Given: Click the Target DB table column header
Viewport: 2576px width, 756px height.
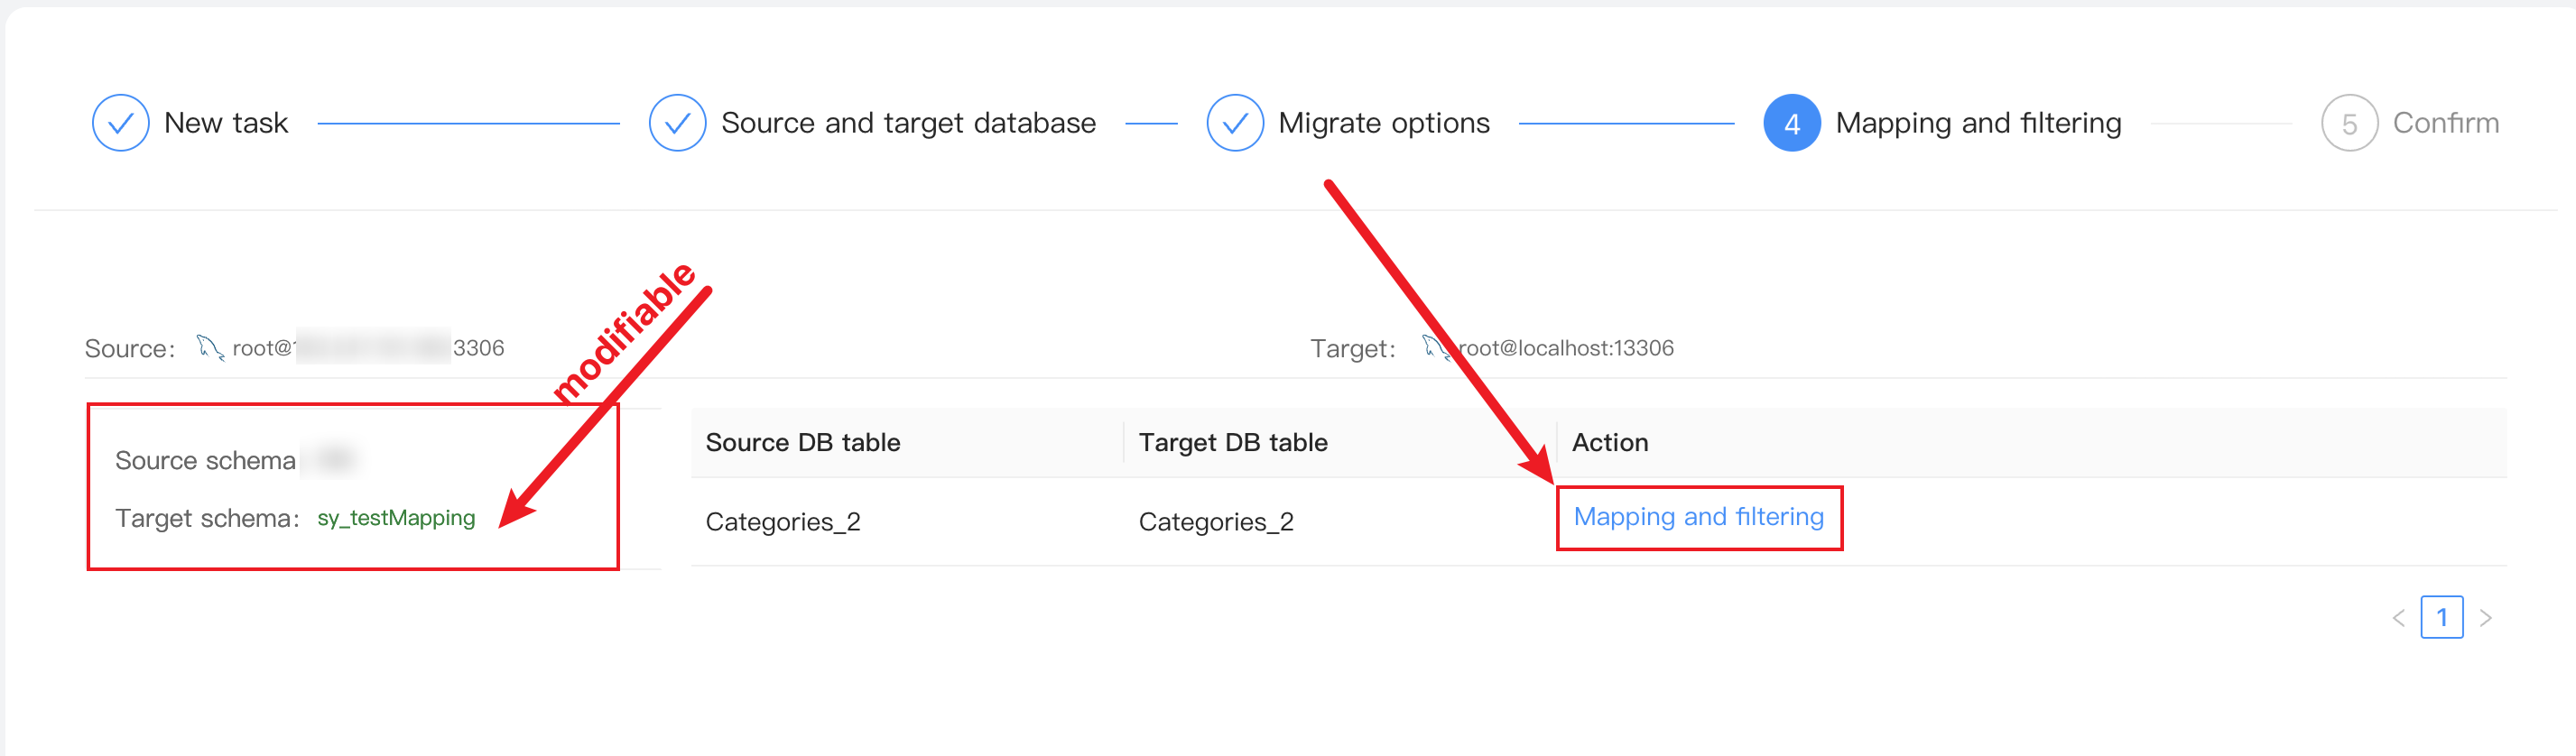Looking at the screenshot, I should coord(1233,442).
